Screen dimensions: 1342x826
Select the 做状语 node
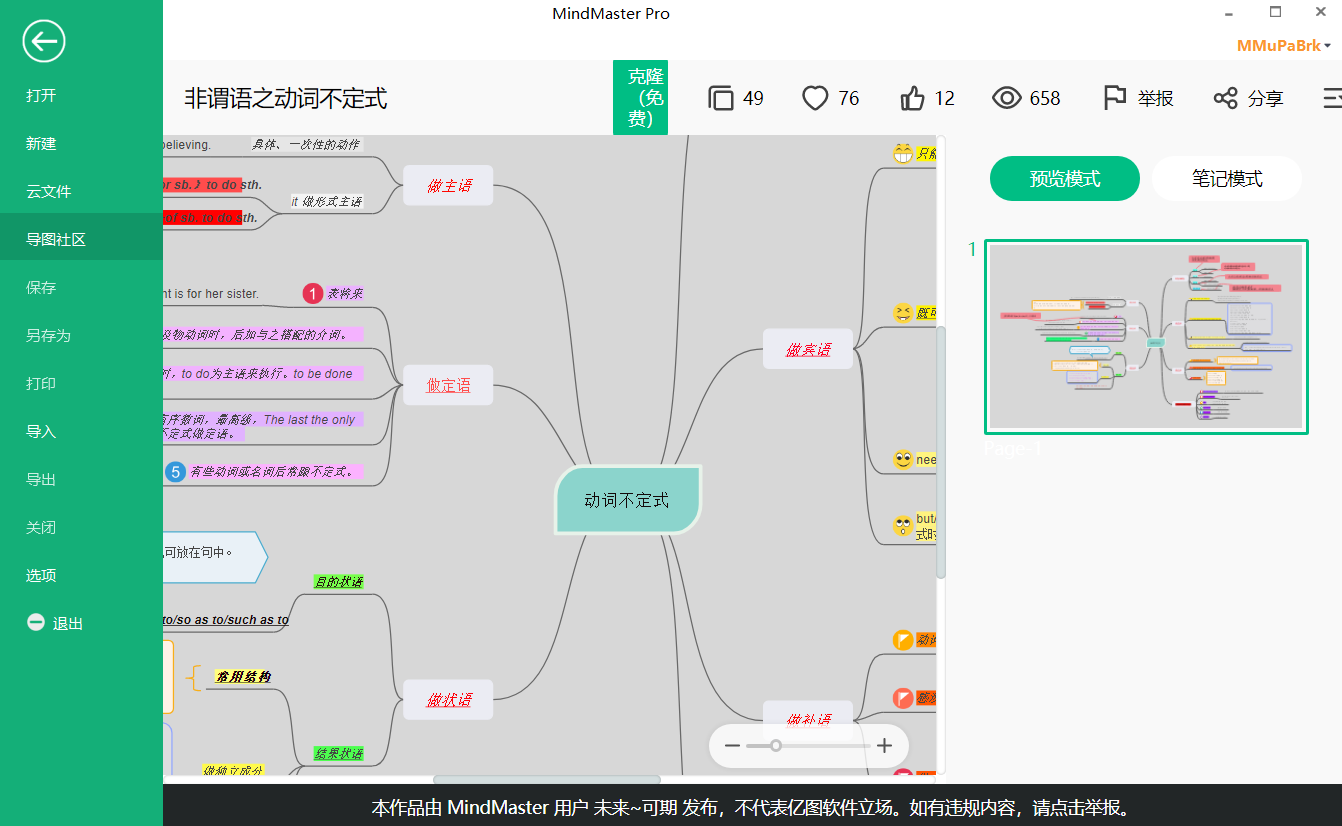(448, 699)
